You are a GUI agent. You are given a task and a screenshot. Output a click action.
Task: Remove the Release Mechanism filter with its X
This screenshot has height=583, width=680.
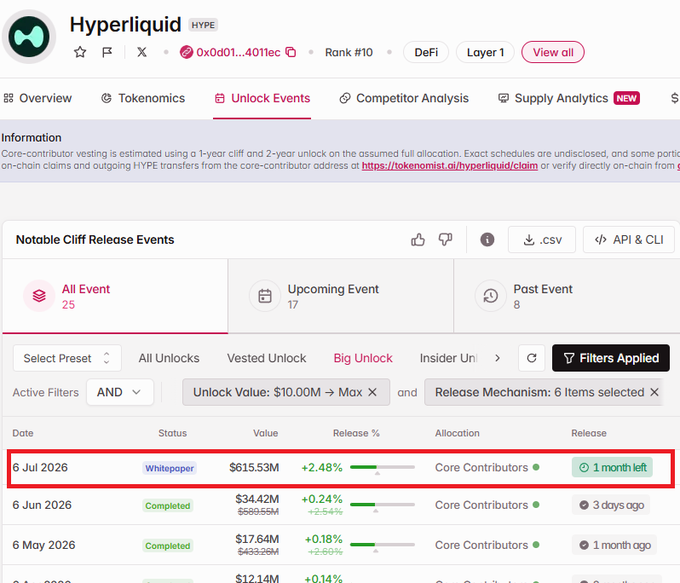pyautogui.click(x=654, y=392)
